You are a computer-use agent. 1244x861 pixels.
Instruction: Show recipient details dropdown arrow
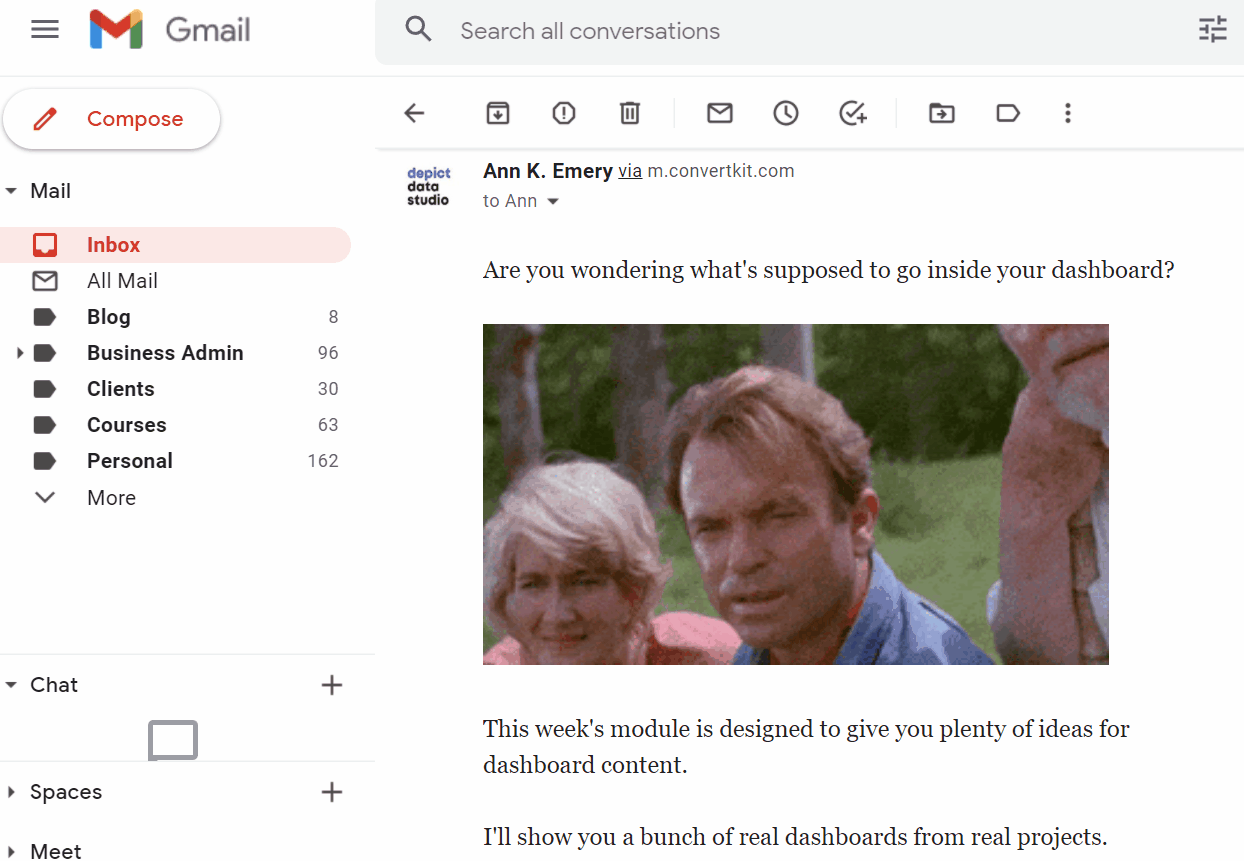pyautogui.click(x=552, y=202)
